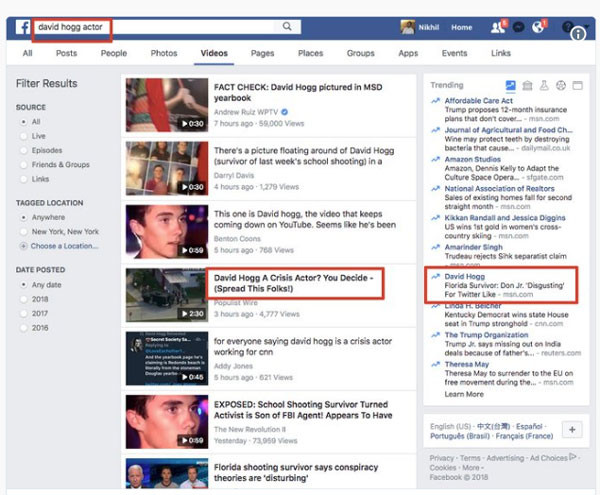
Task: Open the Pages tab
Action: [262, 53]
